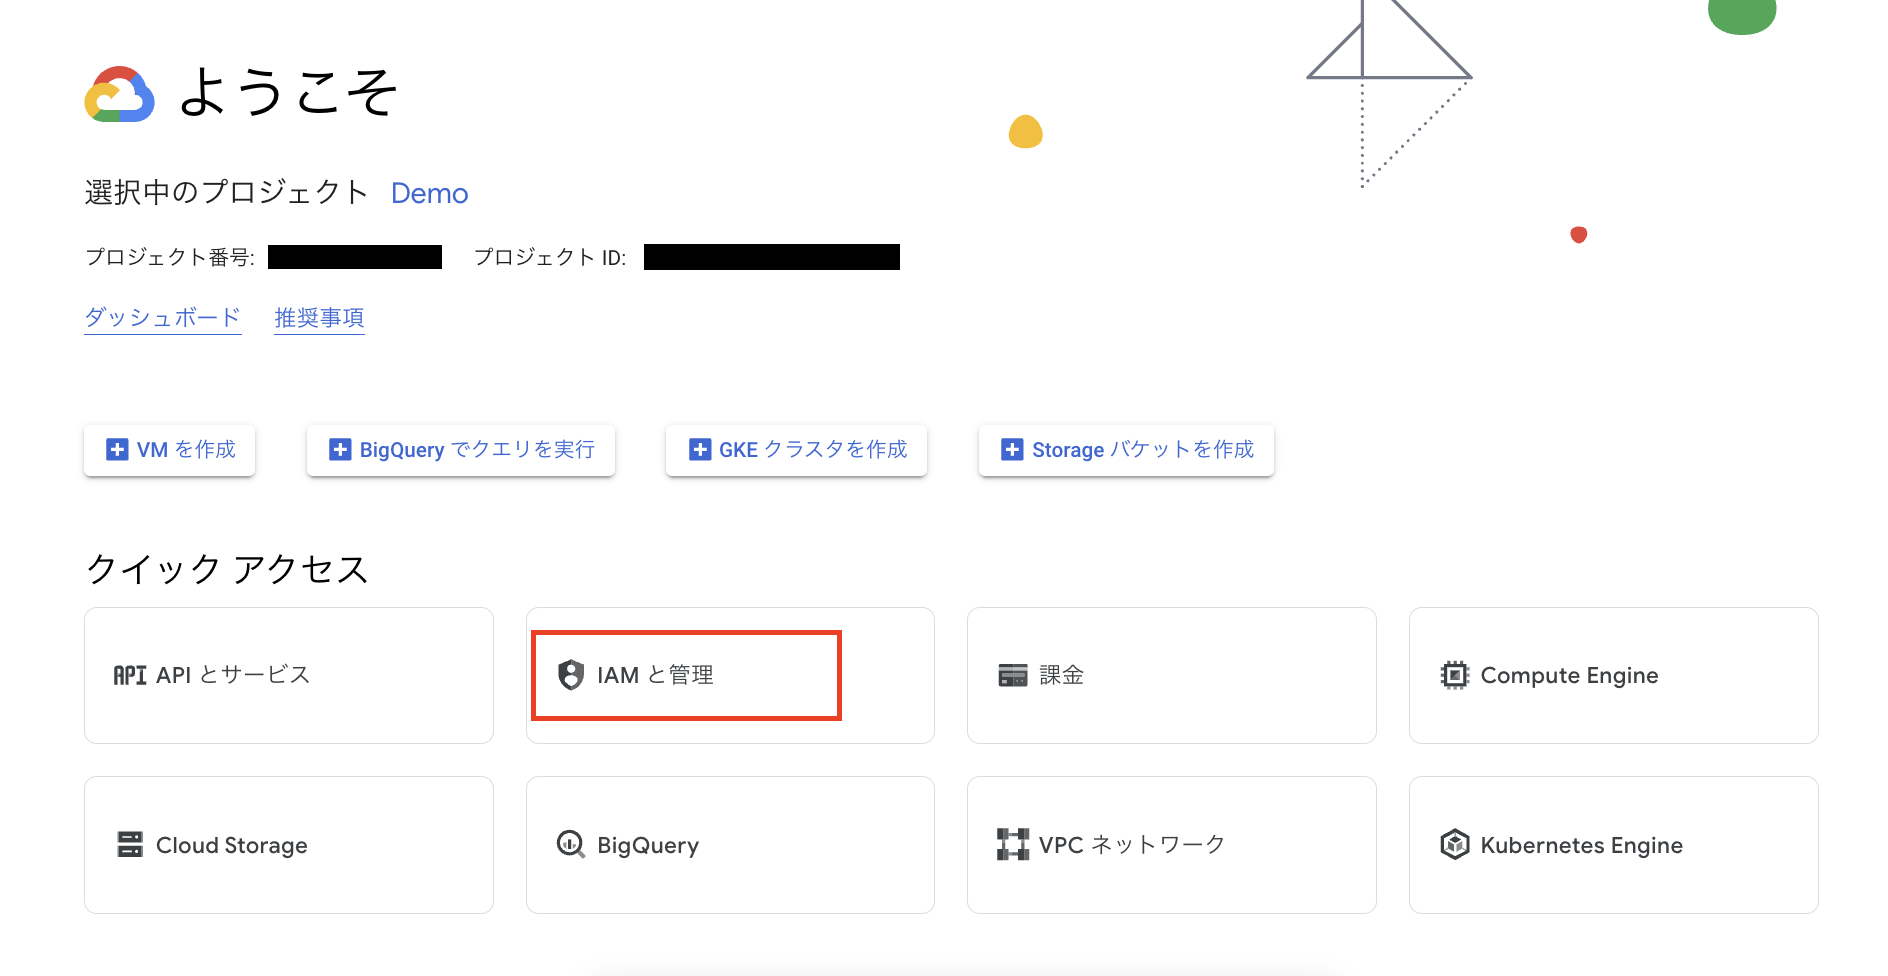This screenshot has height=976, width=1888.
Task: Open the IAM と管理 quick access card
Action: click(729, 675)
